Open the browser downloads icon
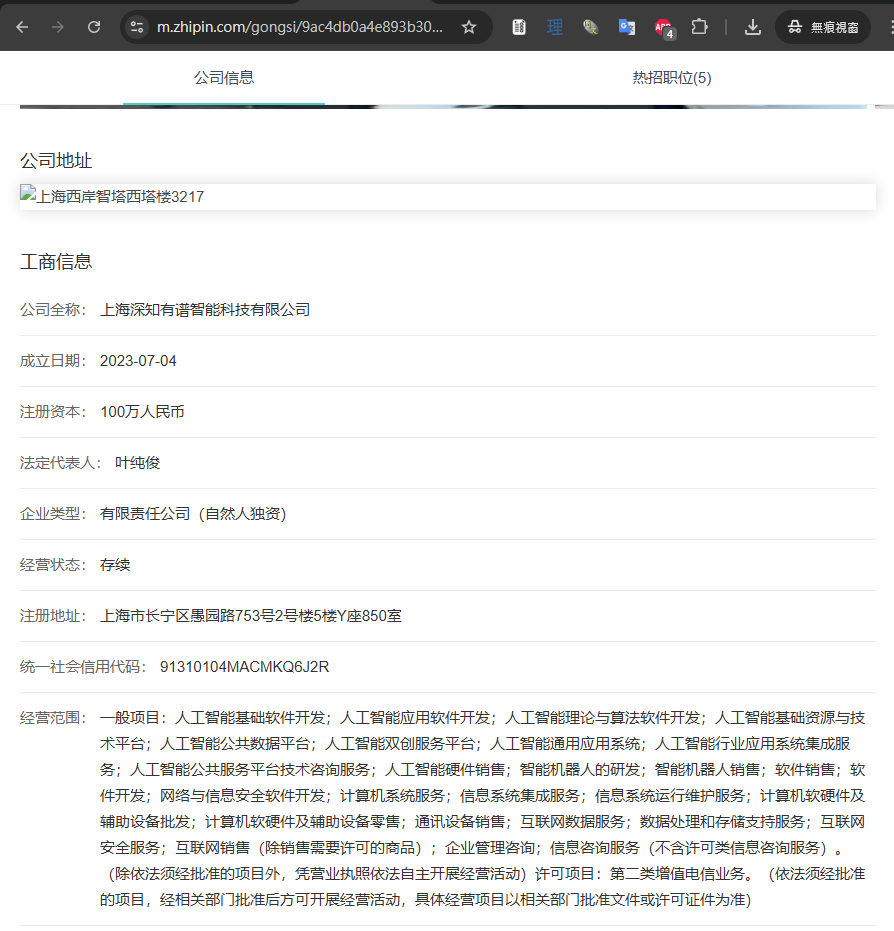This screenshot has height=931, width=894. coord(753,27)
